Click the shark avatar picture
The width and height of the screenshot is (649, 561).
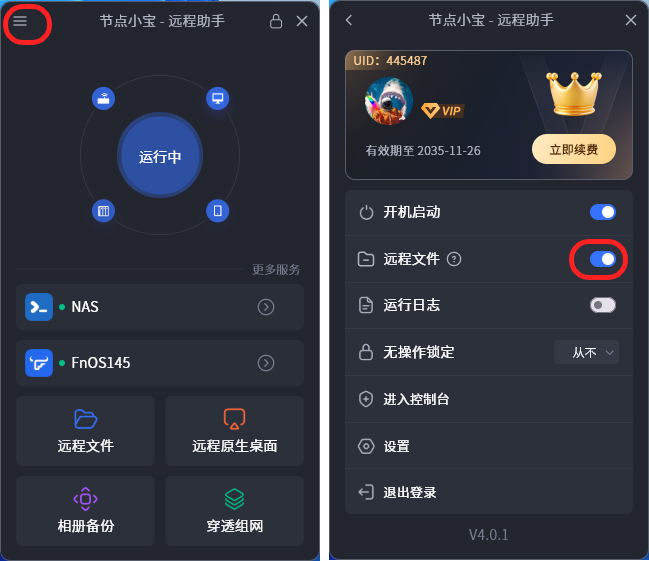point(389,101)
